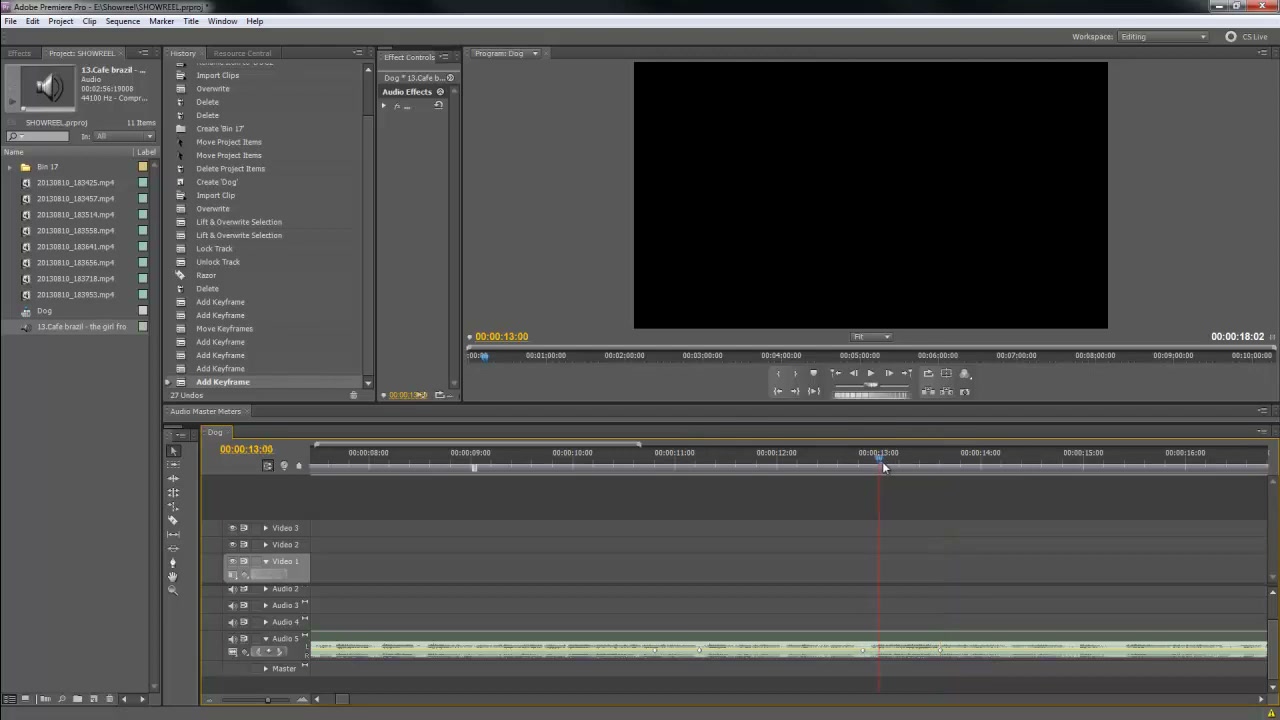Screen dimensions: 1280x720
Task: Click the Set Out point icon
Action: pos(795,373)
